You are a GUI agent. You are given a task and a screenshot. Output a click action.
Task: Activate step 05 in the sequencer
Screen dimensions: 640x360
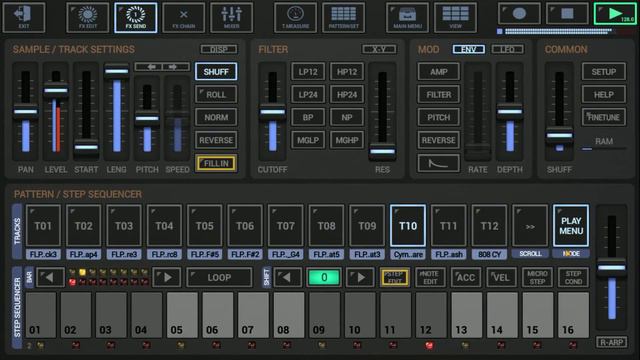tap(182, 314)
